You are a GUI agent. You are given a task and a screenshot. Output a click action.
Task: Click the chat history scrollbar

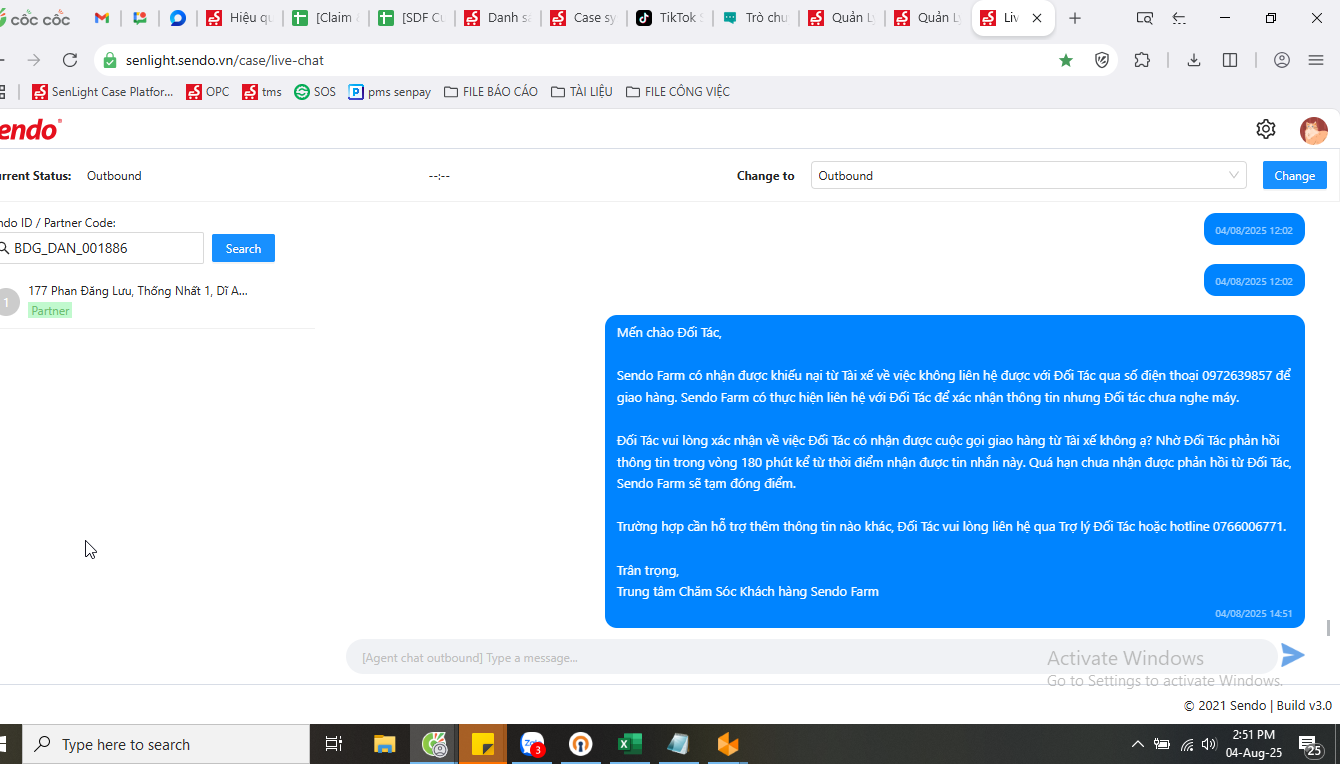point(1328,627)
